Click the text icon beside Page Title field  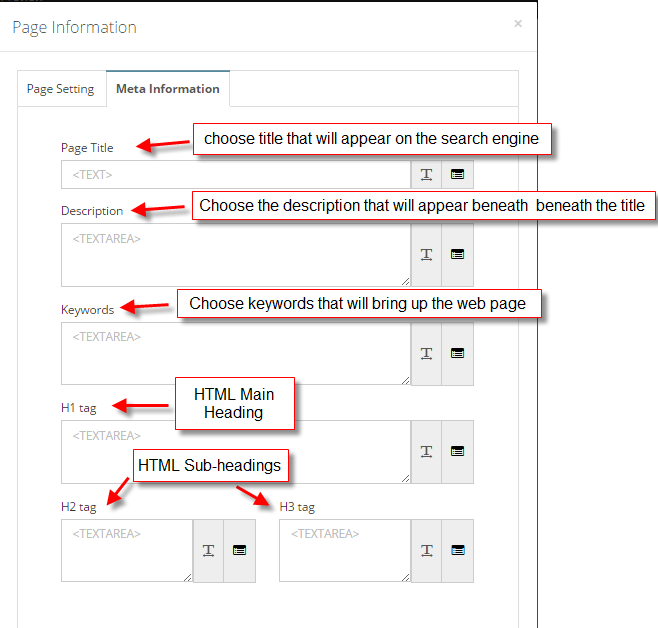click(426, 175)
